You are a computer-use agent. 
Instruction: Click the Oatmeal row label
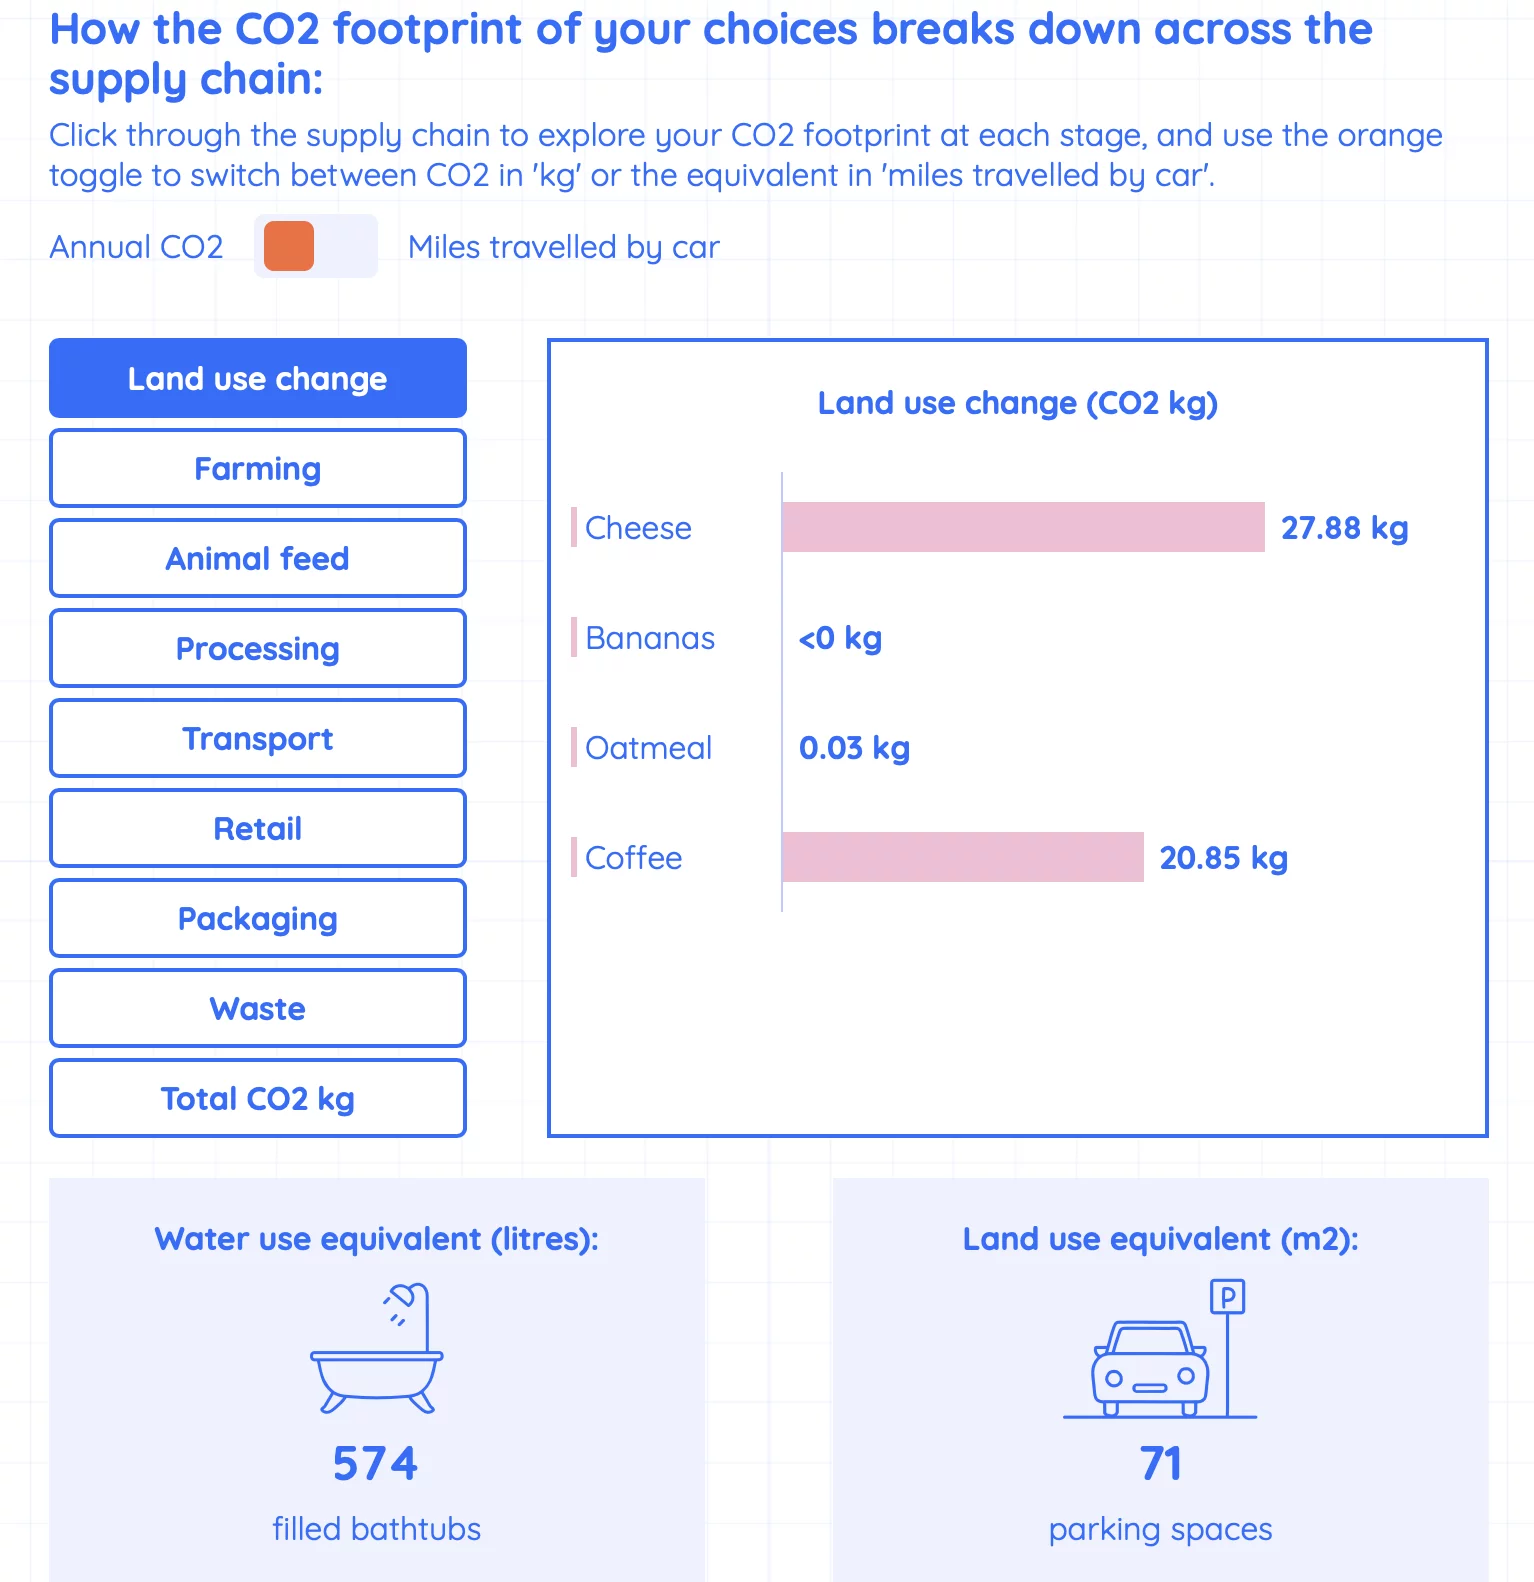click(x=648, y=748)
